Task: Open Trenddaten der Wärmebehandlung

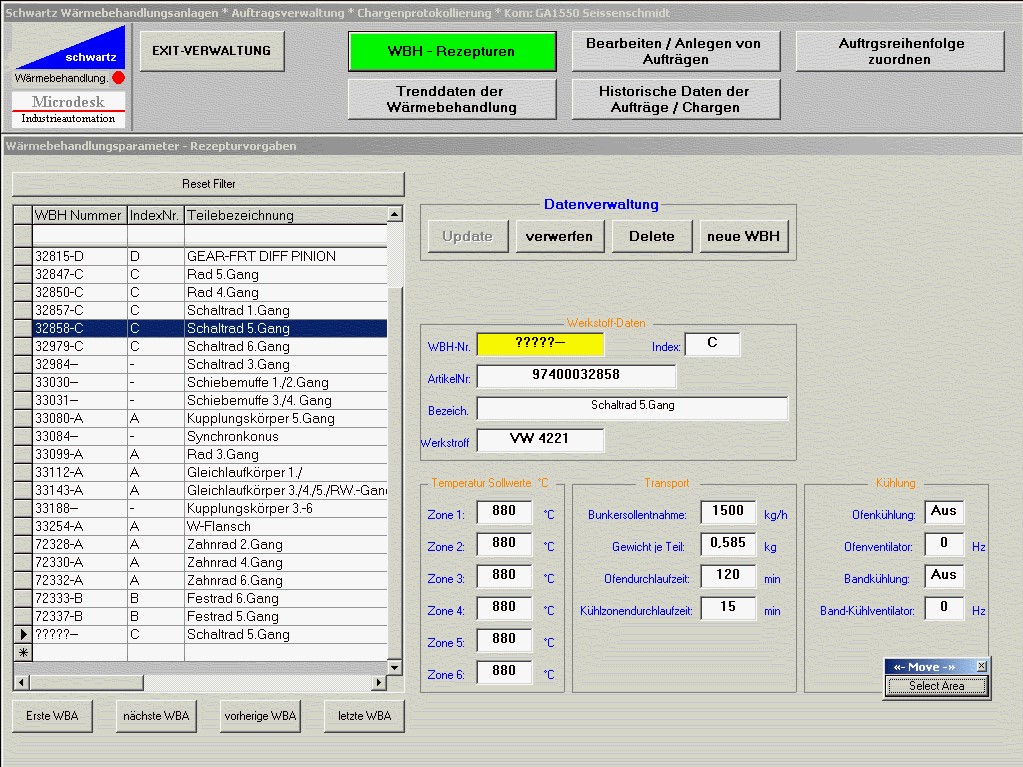Action: coord(451,99)
